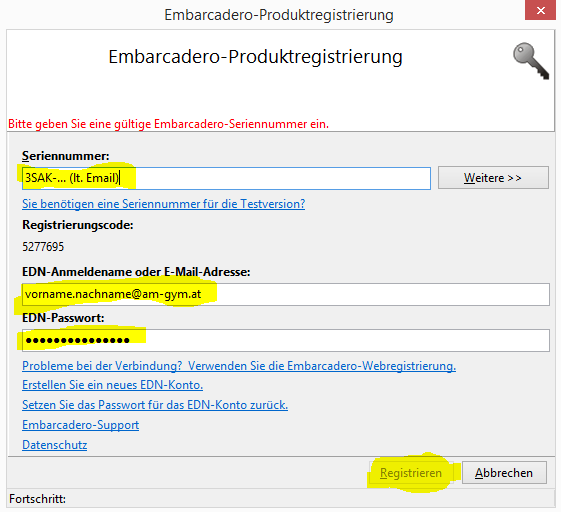Open the Embarcadero-Support link
Image resolution: width=561 pixels, height=512 pixels.
[x=81, y=425]
